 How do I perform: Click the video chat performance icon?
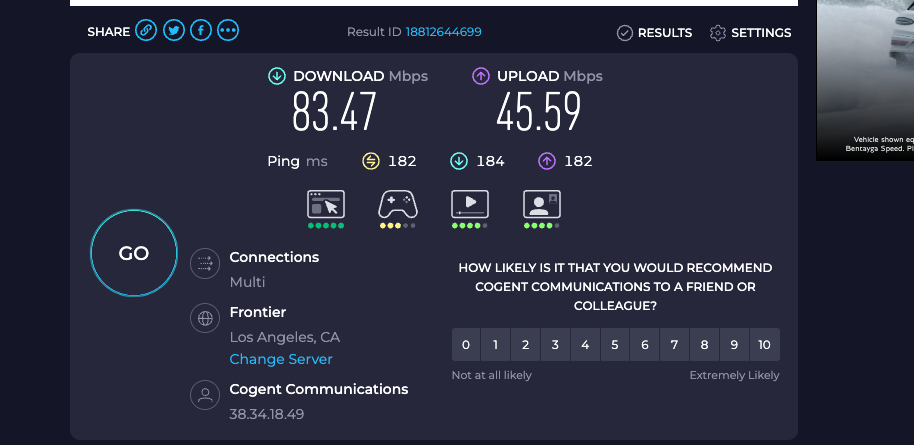[542, 204]
